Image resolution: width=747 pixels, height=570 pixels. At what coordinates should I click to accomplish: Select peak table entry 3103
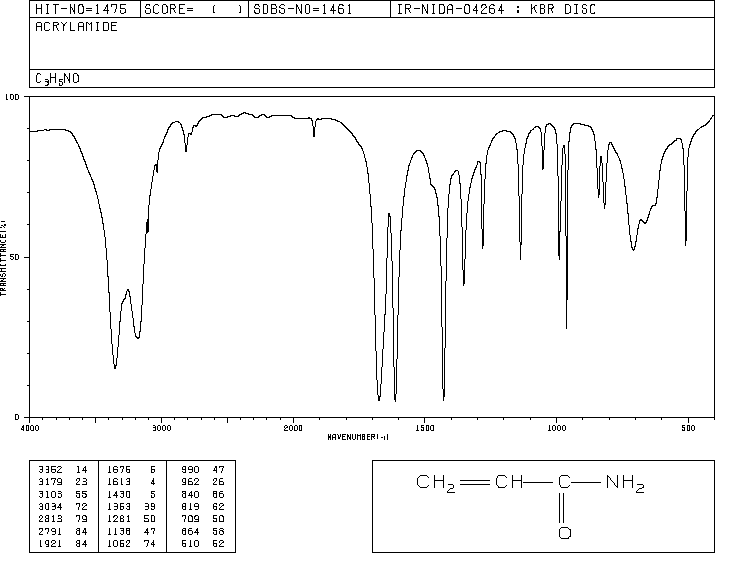[50, 494]
